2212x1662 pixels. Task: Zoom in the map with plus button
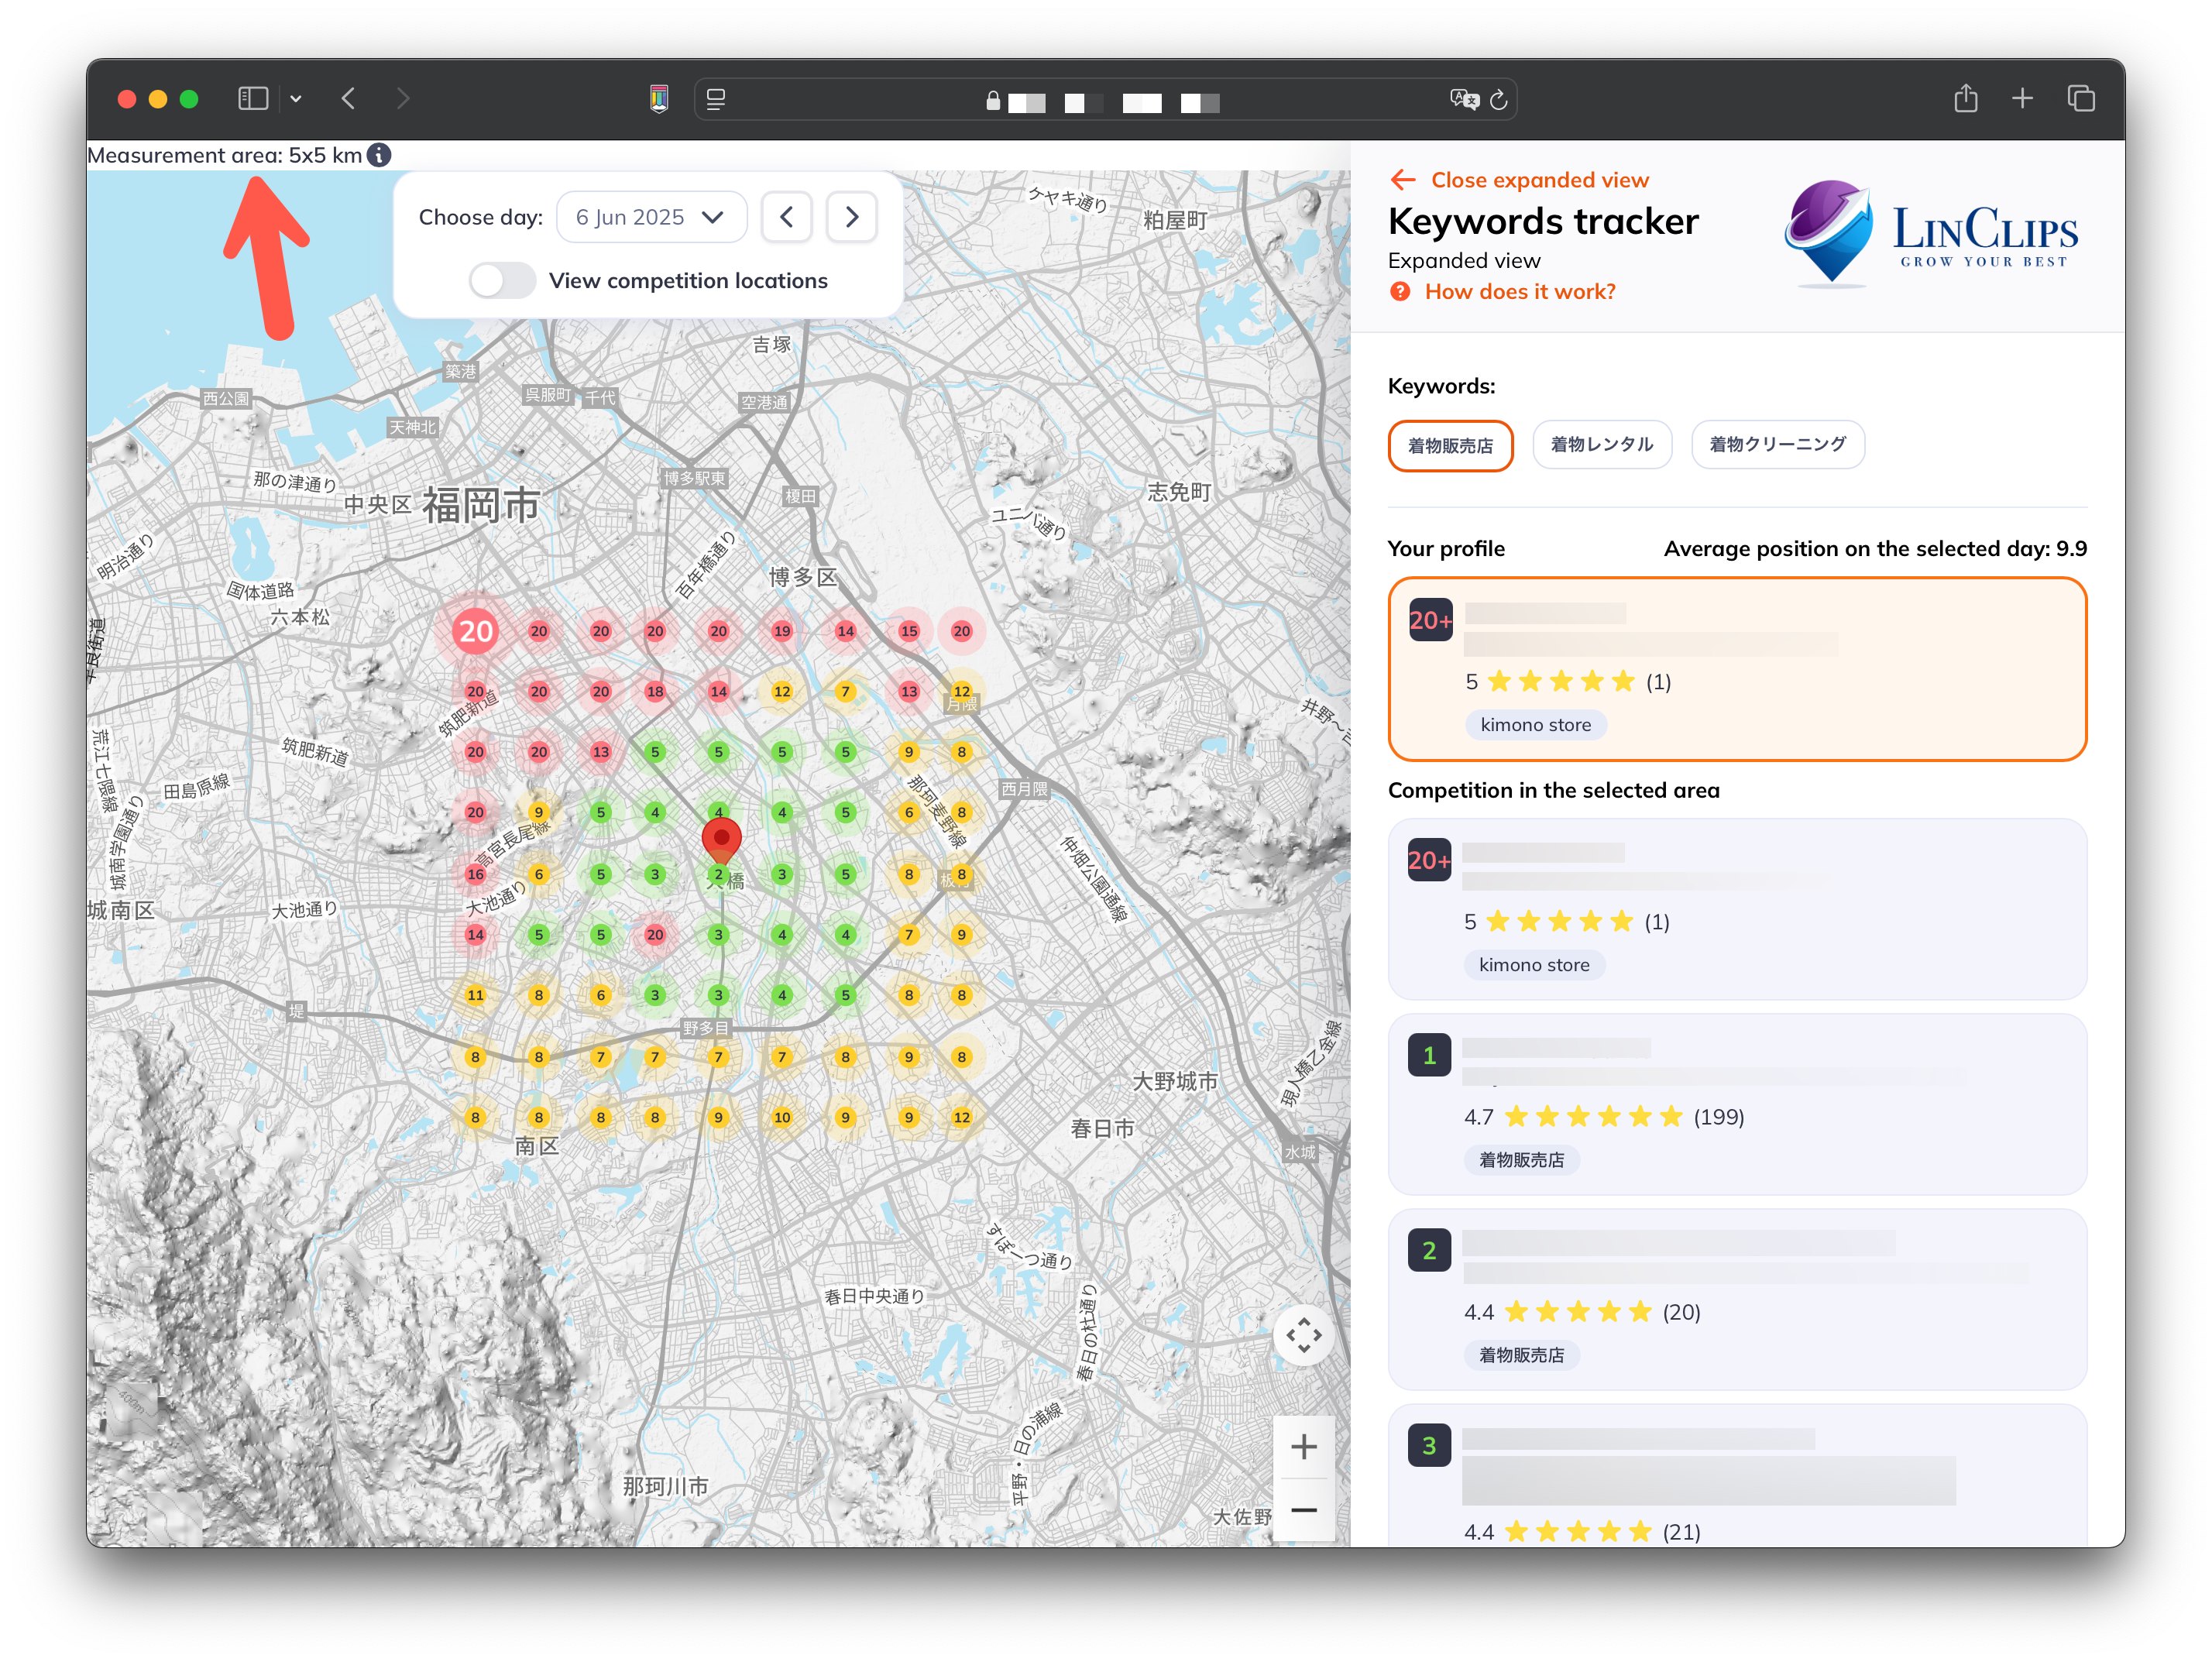tap(1303, 1446)
